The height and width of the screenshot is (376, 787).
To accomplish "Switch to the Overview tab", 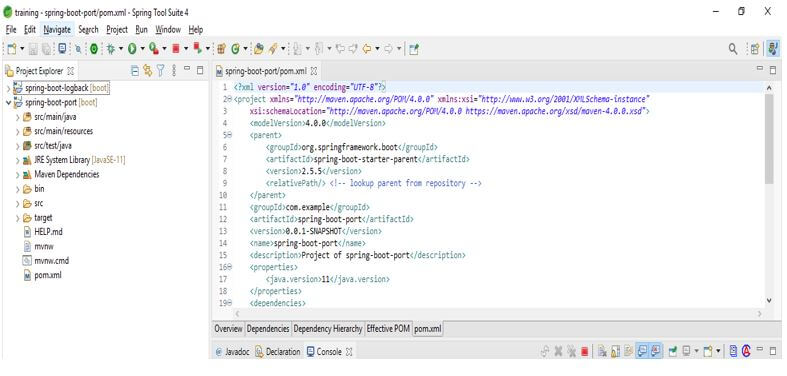I will pyautogui.click(x=228, y=329).
